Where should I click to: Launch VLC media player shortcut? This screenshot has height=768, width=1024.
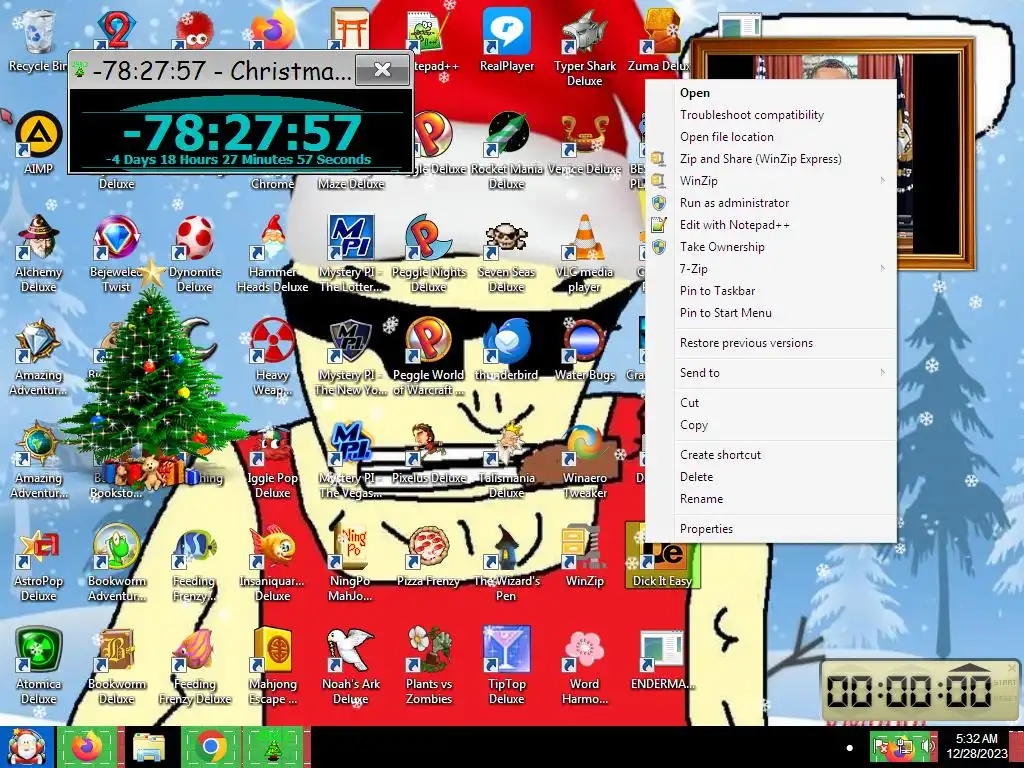pos(584,253)
